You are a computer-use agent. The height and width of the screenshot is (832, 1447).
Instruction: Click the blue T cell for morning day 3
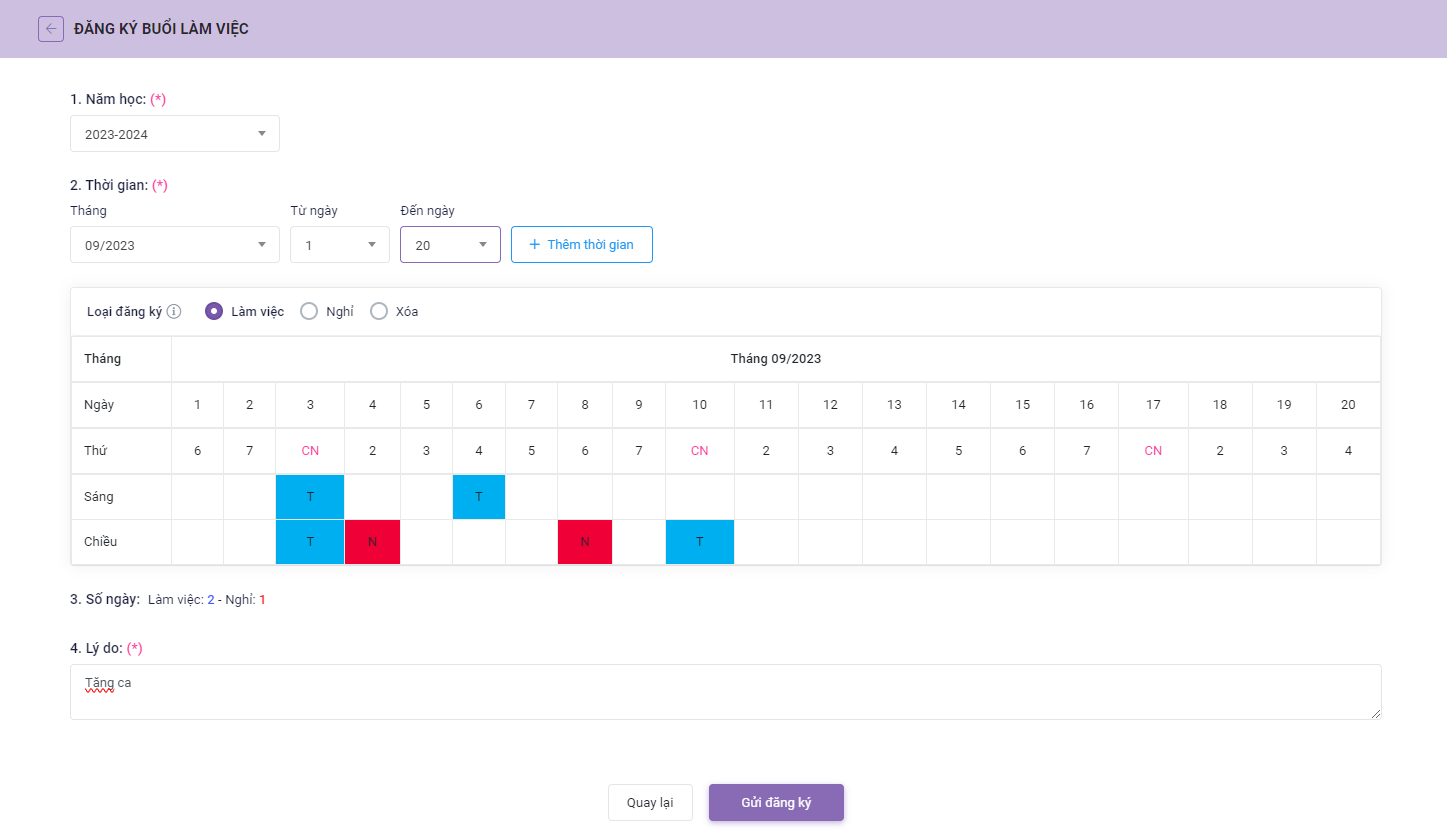point(310,497)
